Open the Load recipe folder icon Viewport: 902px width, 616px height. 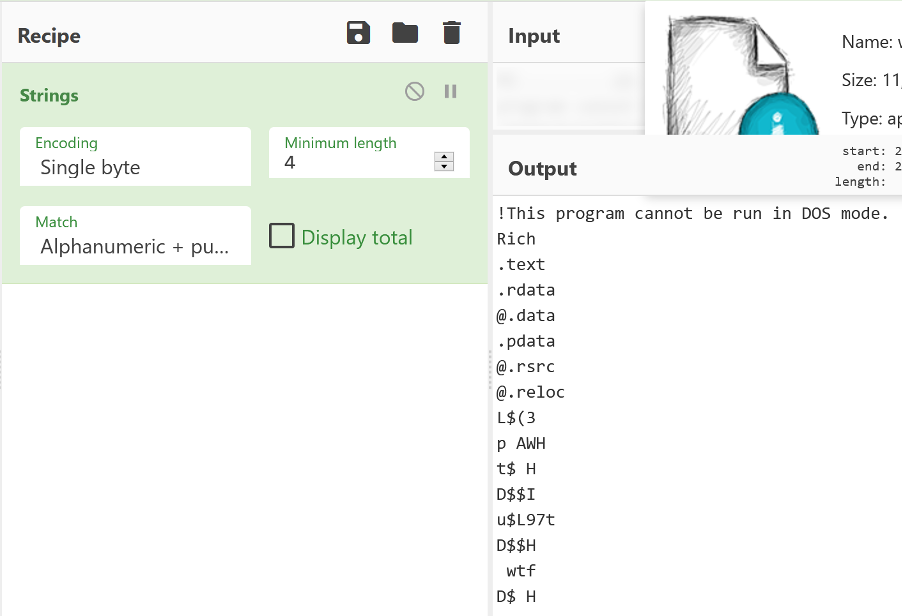coord(405,33)
